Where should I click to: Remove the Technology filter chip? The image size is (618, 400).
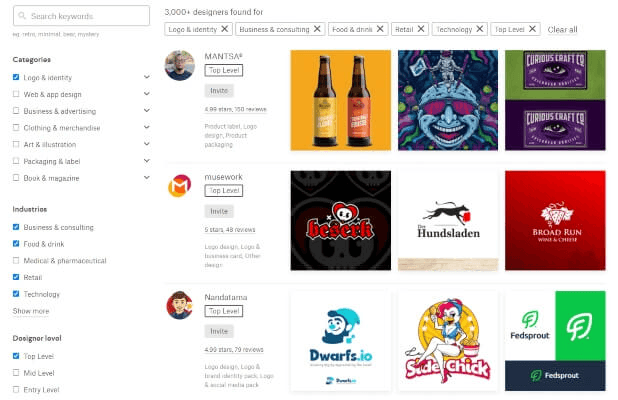(480, 30)
